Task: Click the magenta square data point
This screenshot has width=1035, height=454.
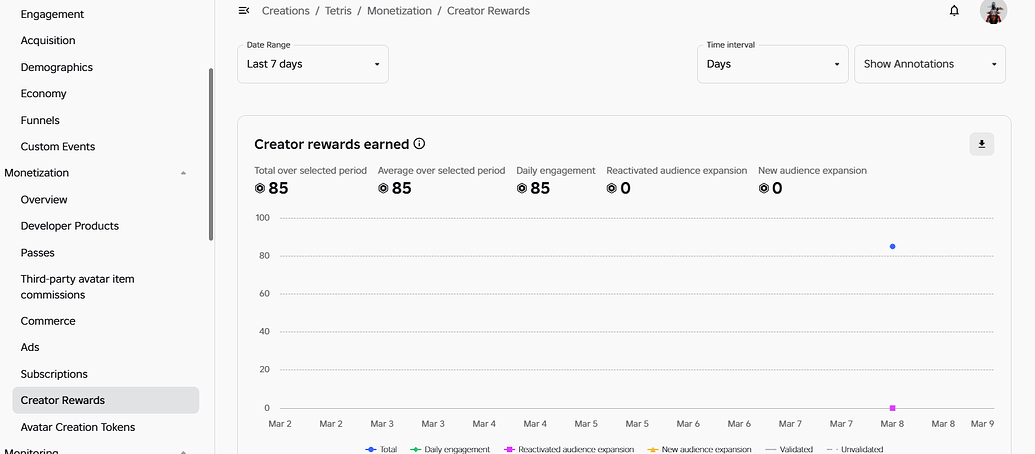Action: pos(892,408)
